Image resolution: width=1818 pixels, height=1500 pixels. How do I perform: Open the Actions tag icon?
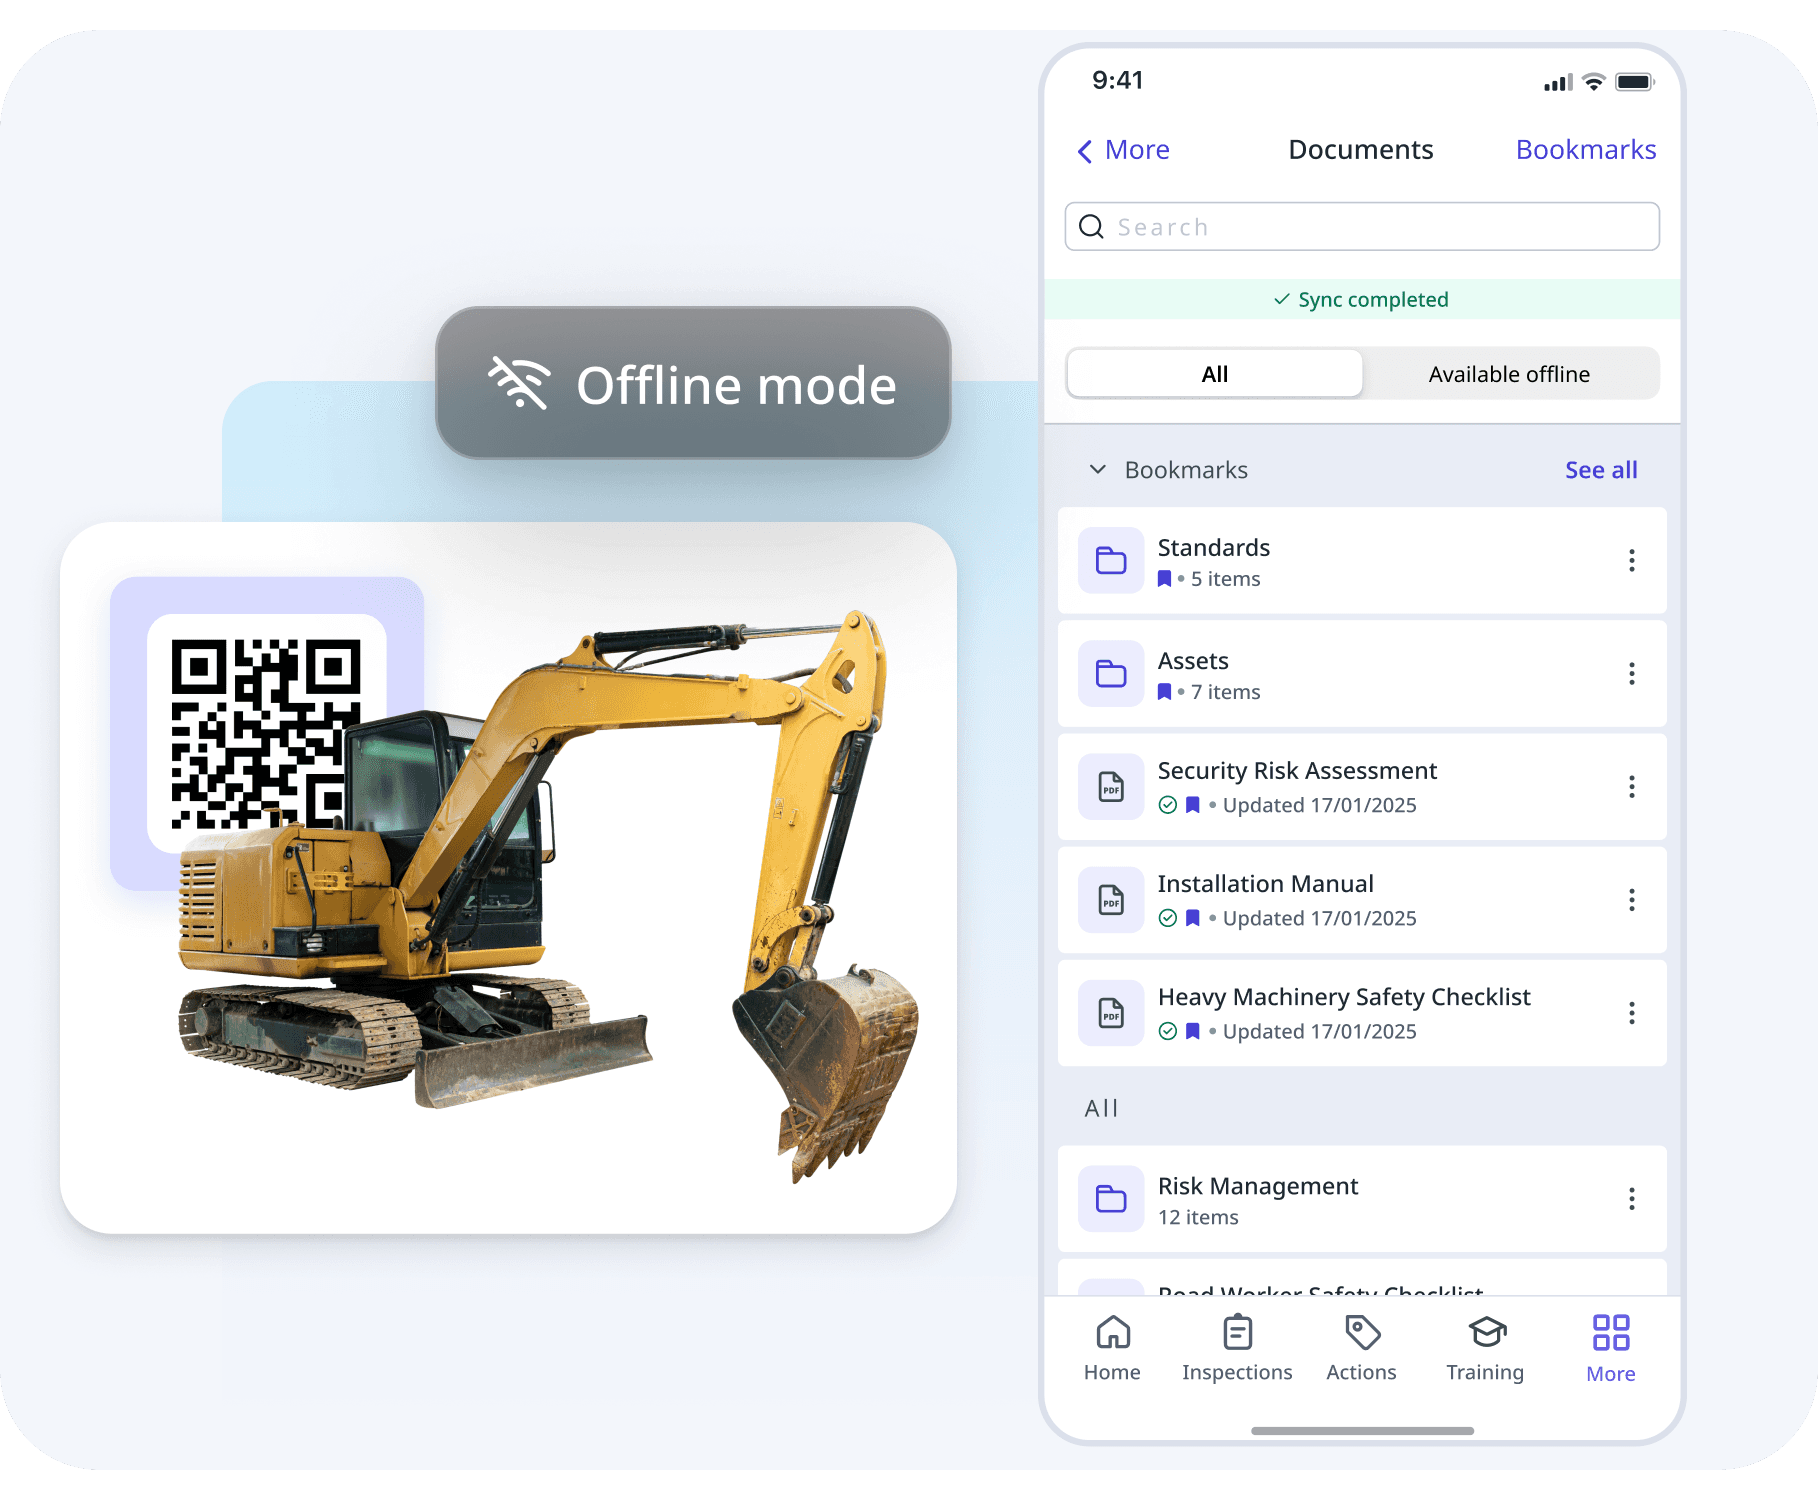1361,1333
